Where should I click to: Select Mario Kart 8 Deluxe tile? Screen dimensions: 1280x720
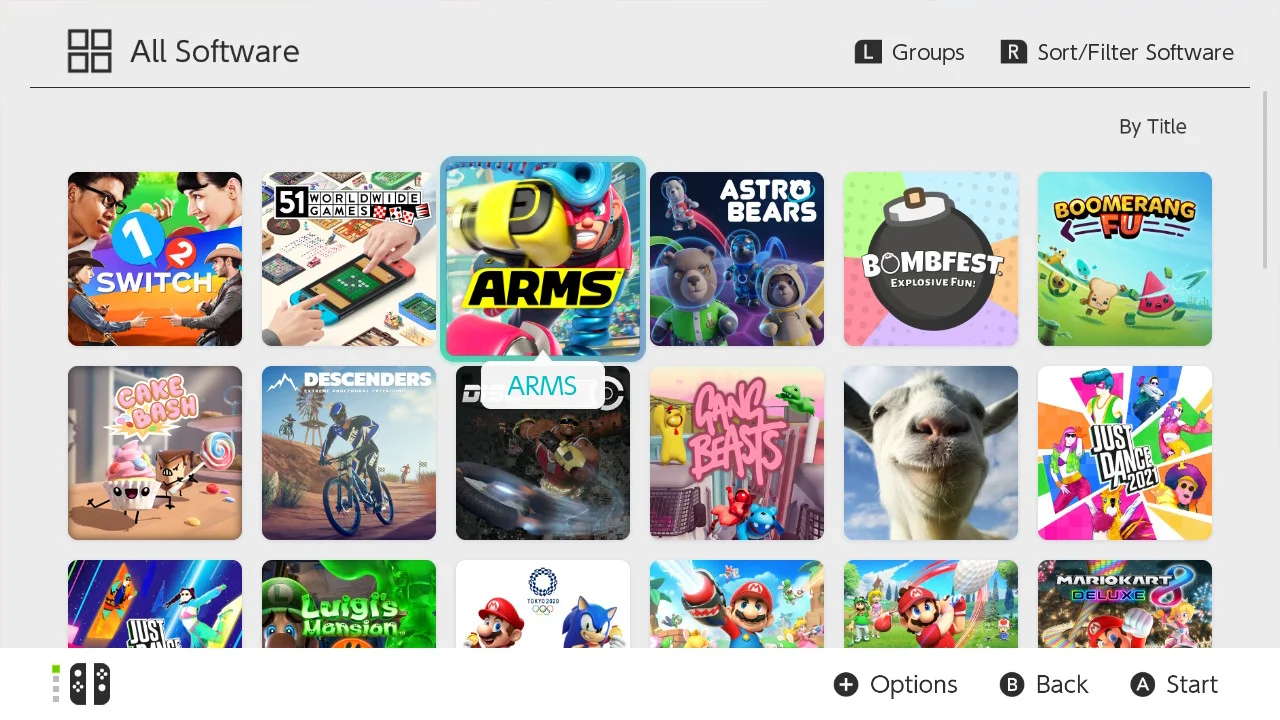coord(1125,604)
